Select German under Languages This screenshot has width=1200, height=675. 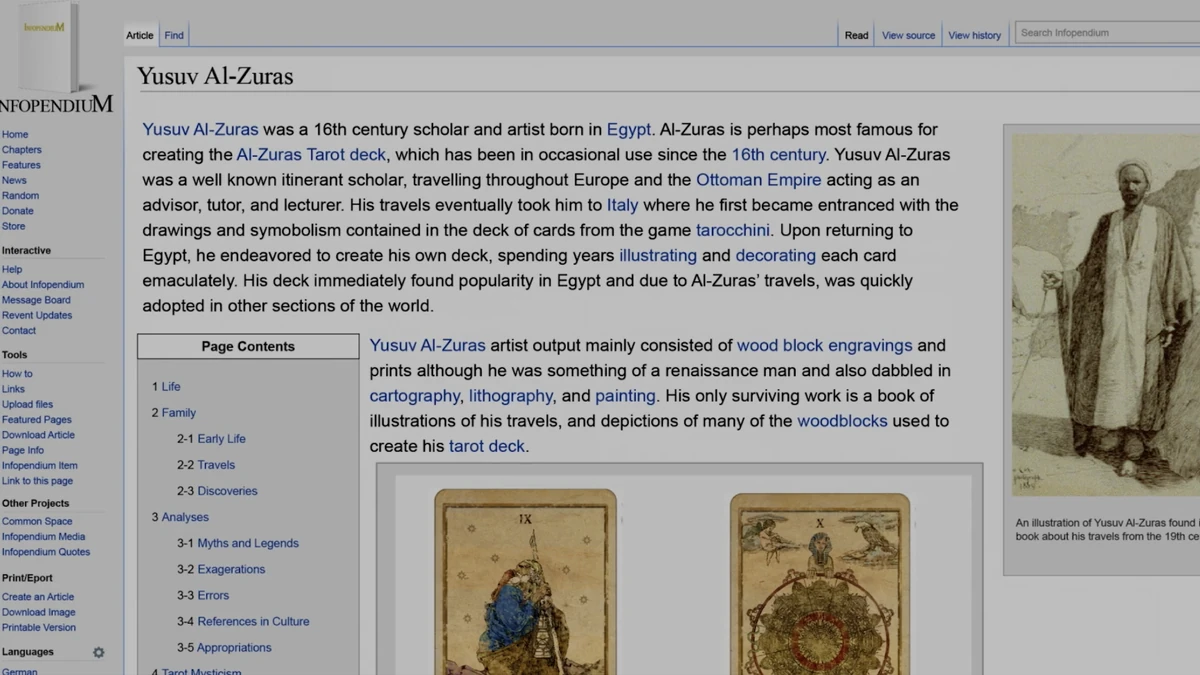pos(20,671)
